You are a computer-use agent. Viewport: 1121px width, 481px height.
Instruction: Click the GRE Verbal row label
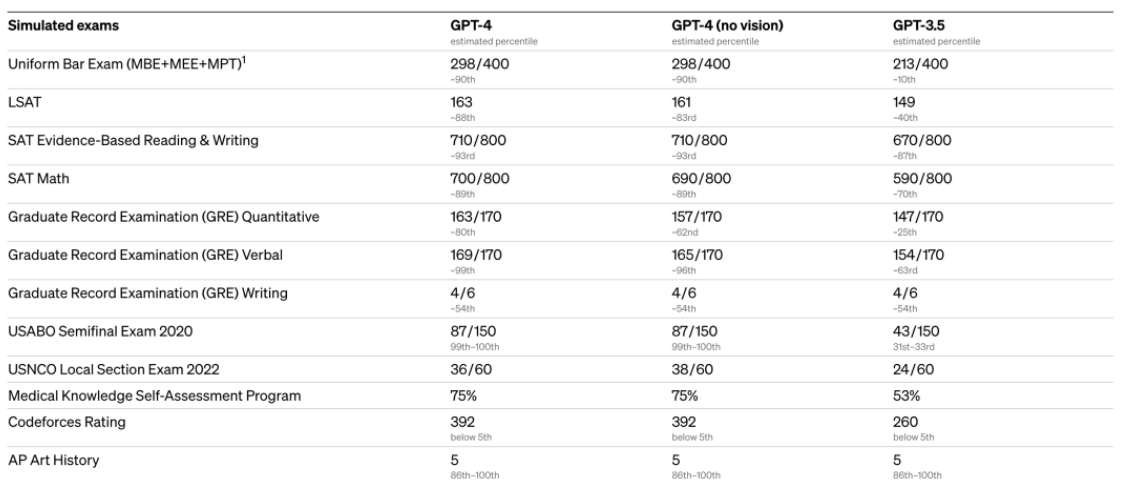click(x=145, y=256)
